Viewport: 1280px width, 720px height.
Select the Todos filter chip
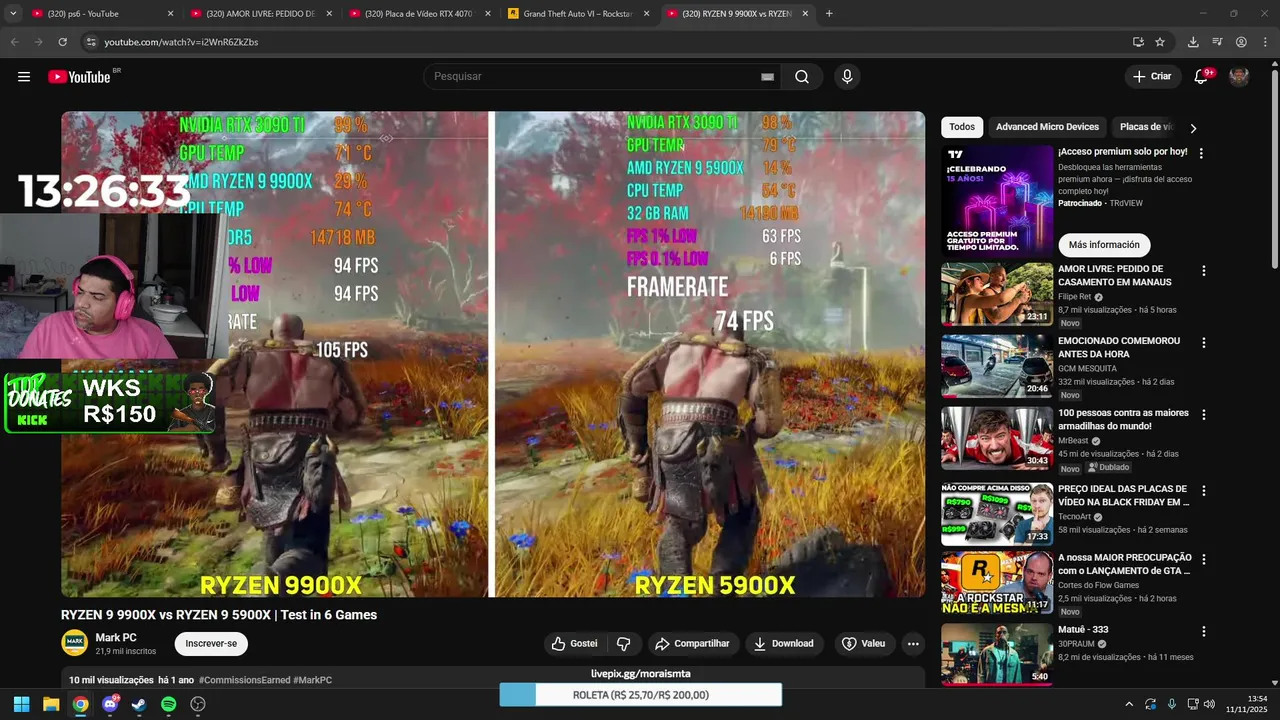(962, 127)
